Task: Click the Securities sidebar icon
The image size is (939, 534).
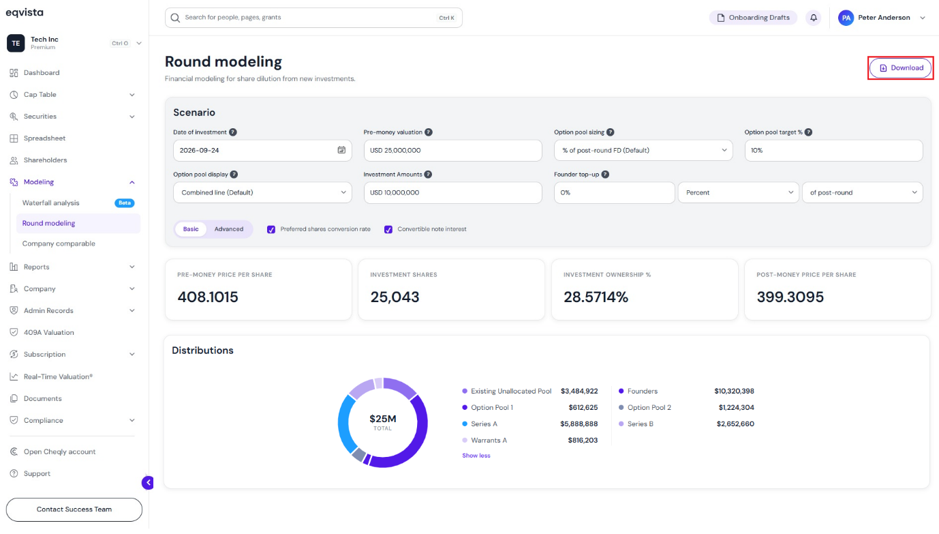Action: click(14, 116)
